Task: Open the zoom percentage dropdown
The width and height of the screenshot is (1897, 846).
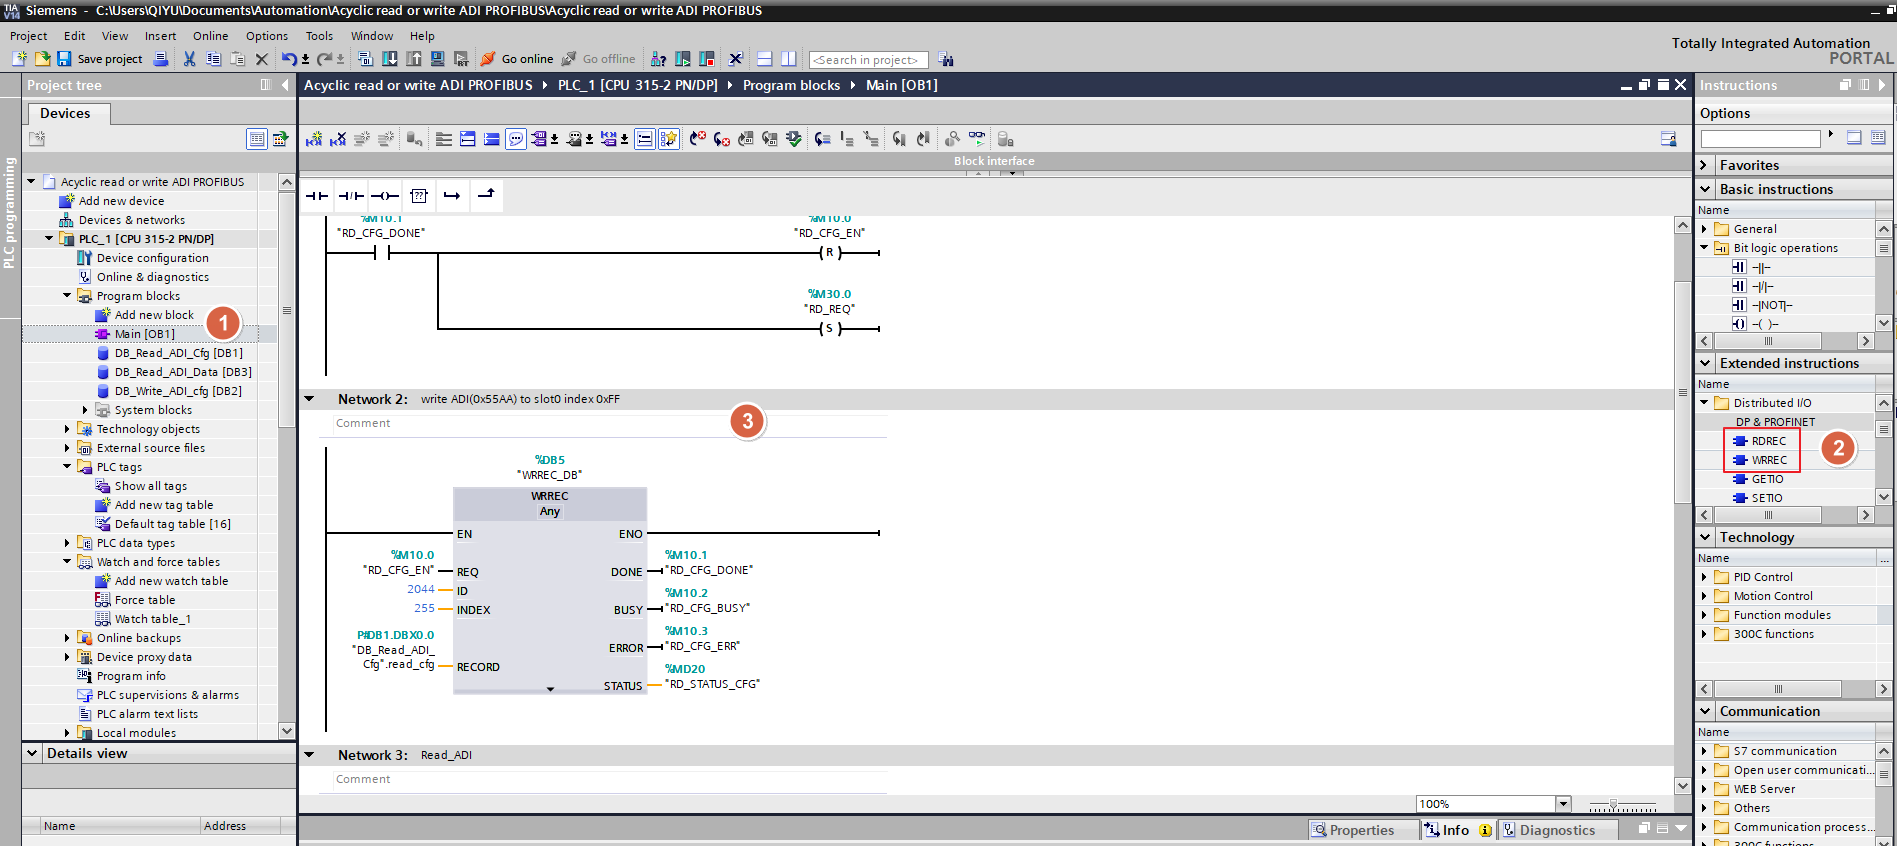Action: pos(1562,804)
